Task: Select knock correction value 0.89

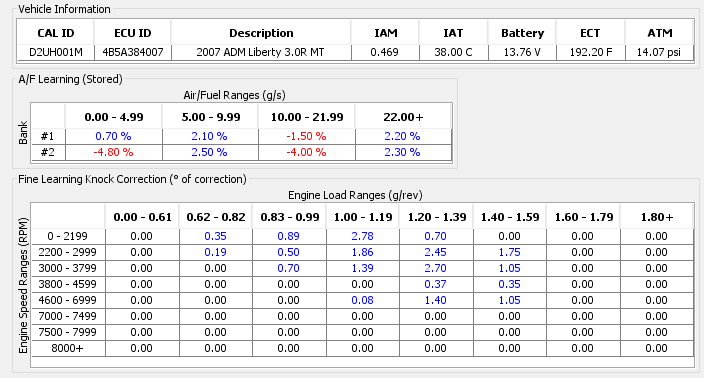Action: coord(290,236)
